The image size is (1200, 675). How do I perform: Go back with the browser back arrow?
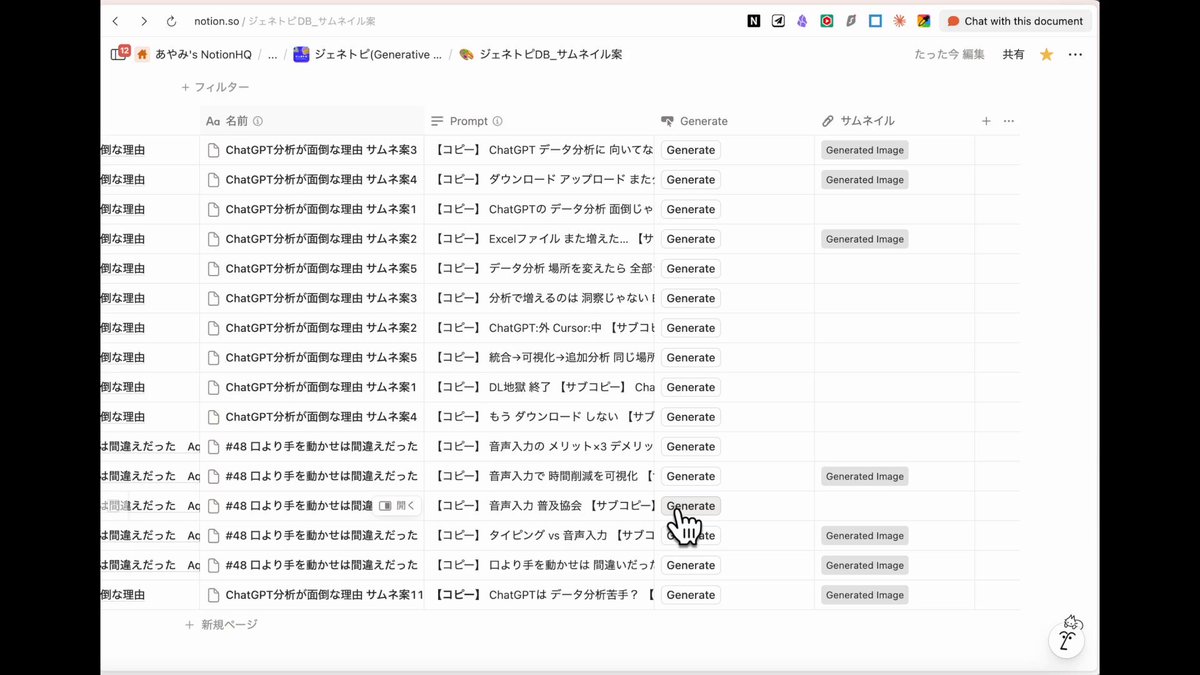click(x=115, y=21)
